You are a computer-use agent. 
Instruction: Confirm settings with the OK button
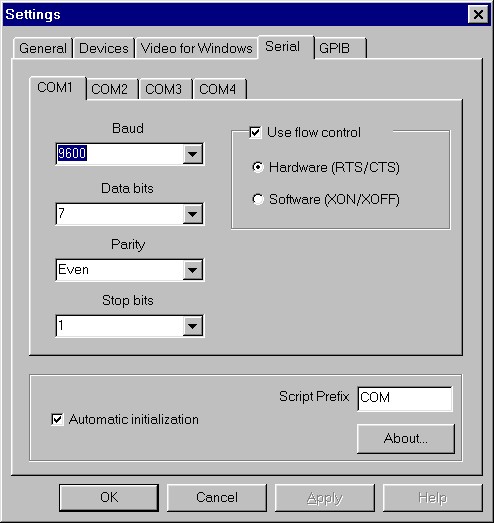[109, 497]
